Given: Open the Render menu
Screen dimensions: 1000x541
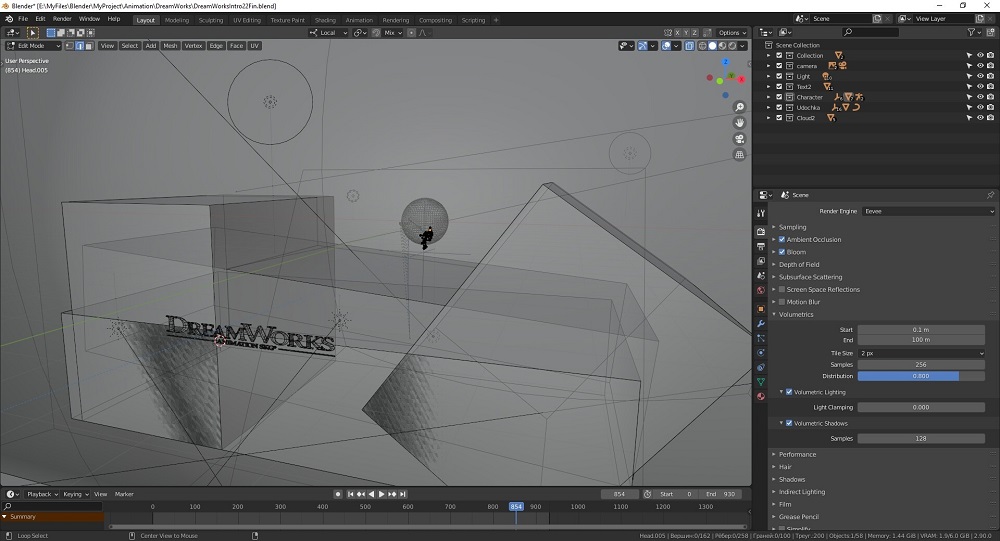Looking at the screenshot, I should tap(62, 19).
